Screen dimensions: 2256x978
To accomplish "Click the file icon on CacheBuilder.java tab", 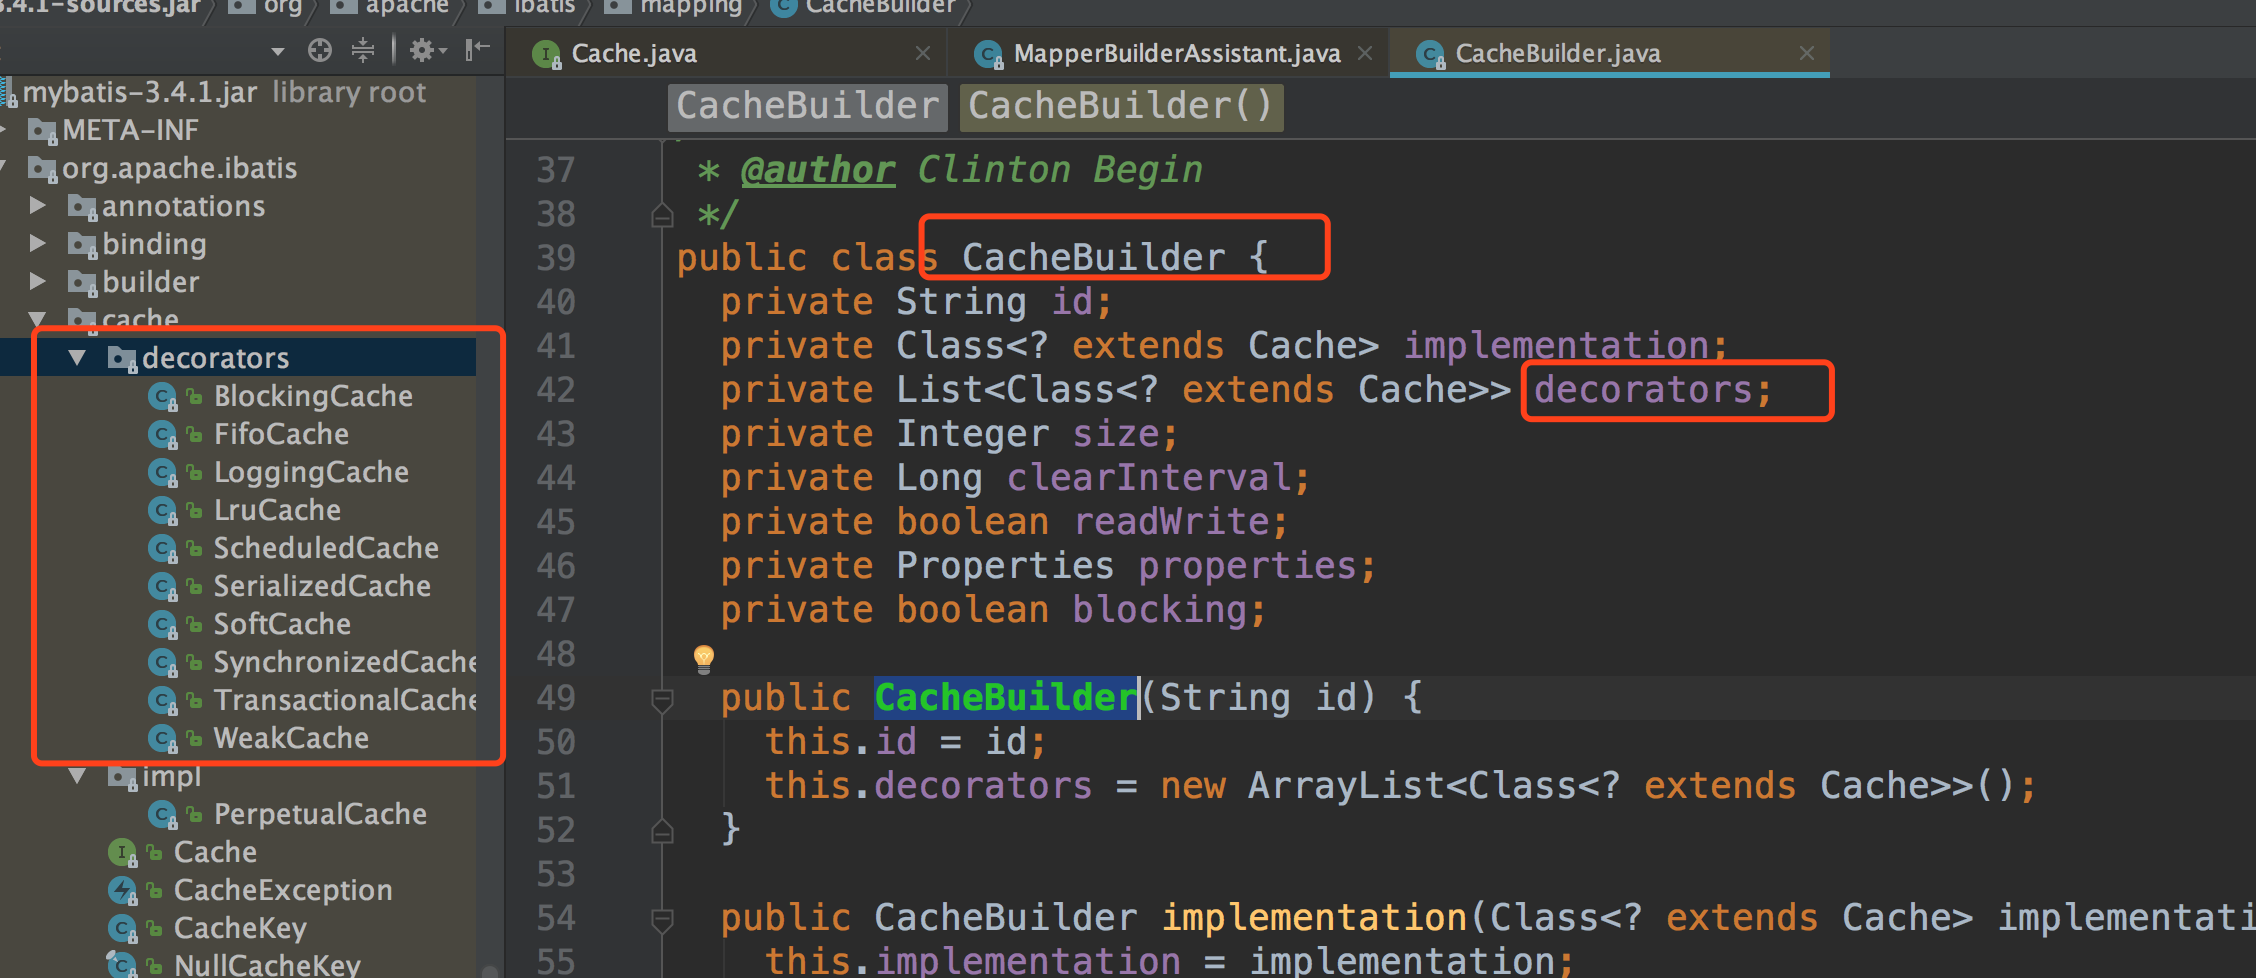I will (x=1431, y=55).
